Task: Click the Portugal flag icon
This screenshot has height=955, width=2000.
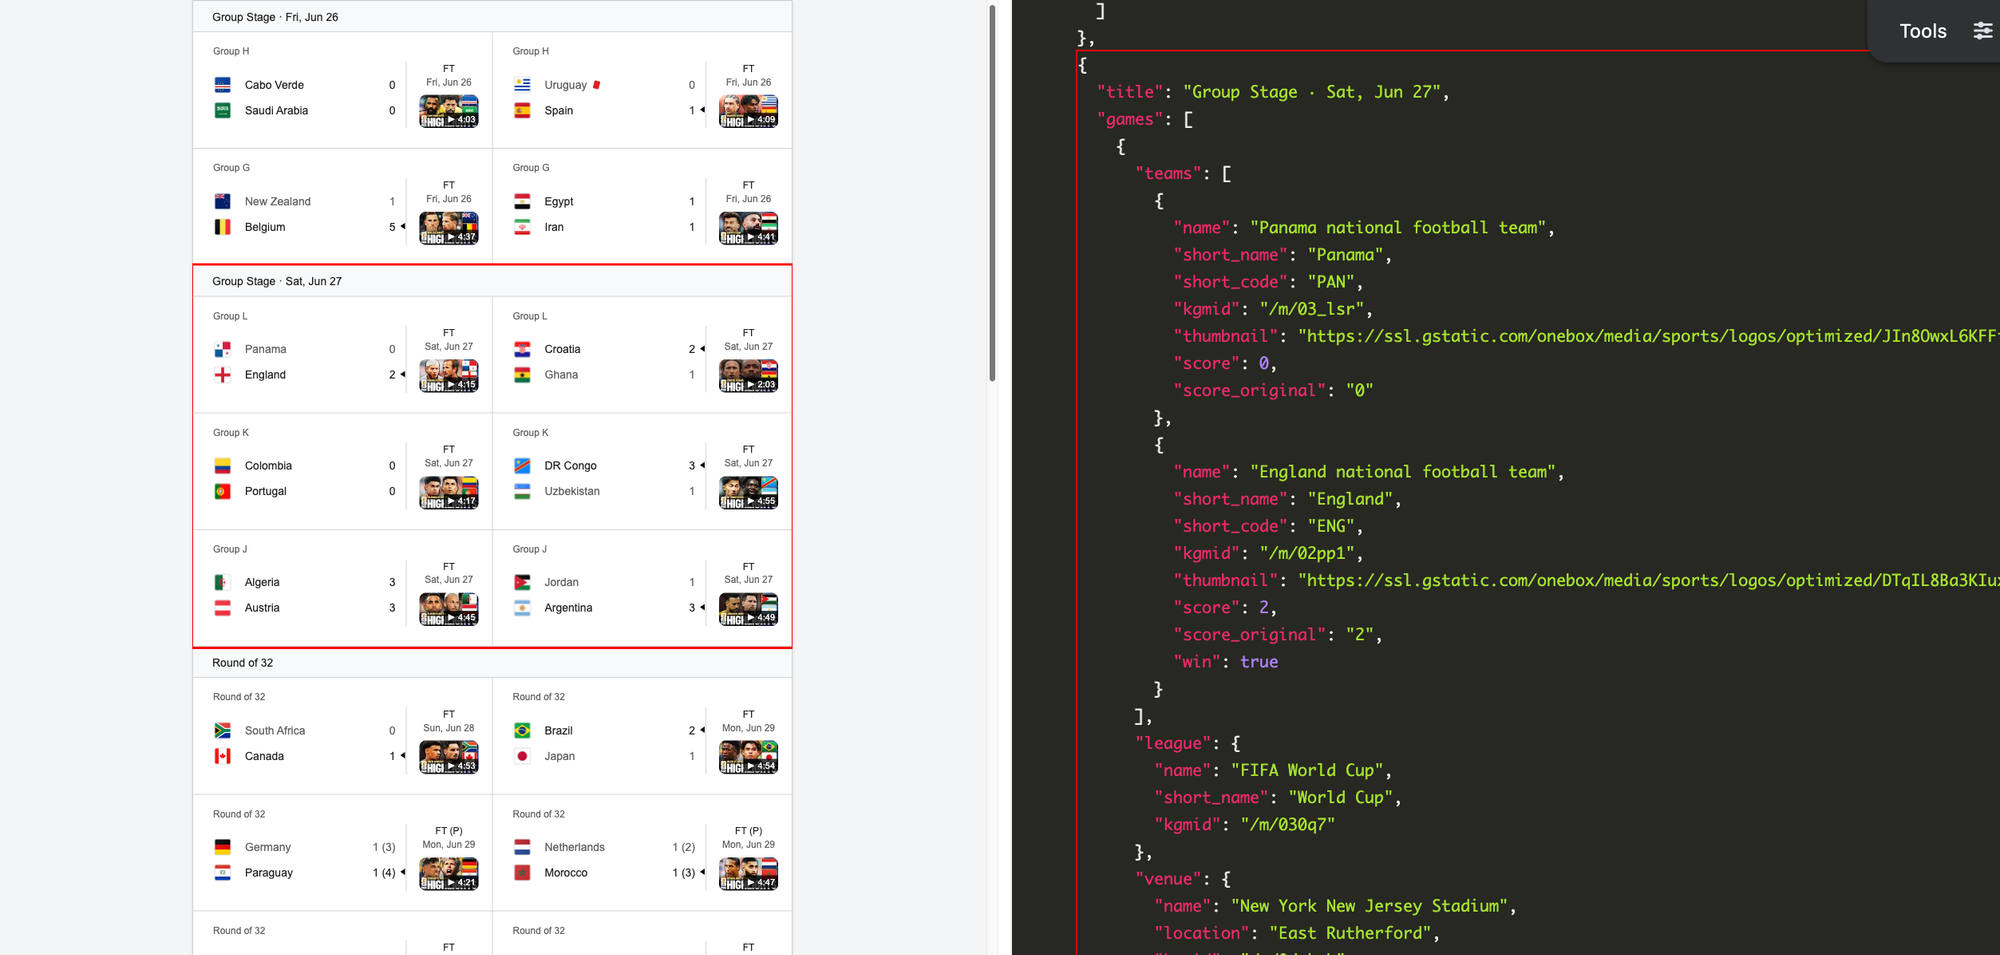Action: 223,492
